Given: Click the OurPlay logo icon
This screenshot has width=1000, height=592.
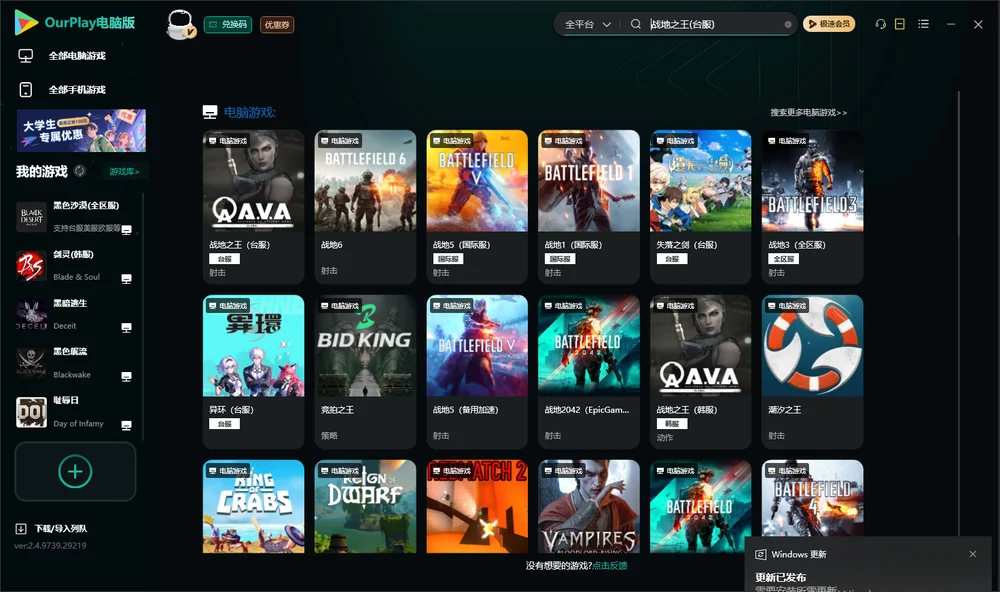Looking at the screenshot, I should [x=26, y=22].
